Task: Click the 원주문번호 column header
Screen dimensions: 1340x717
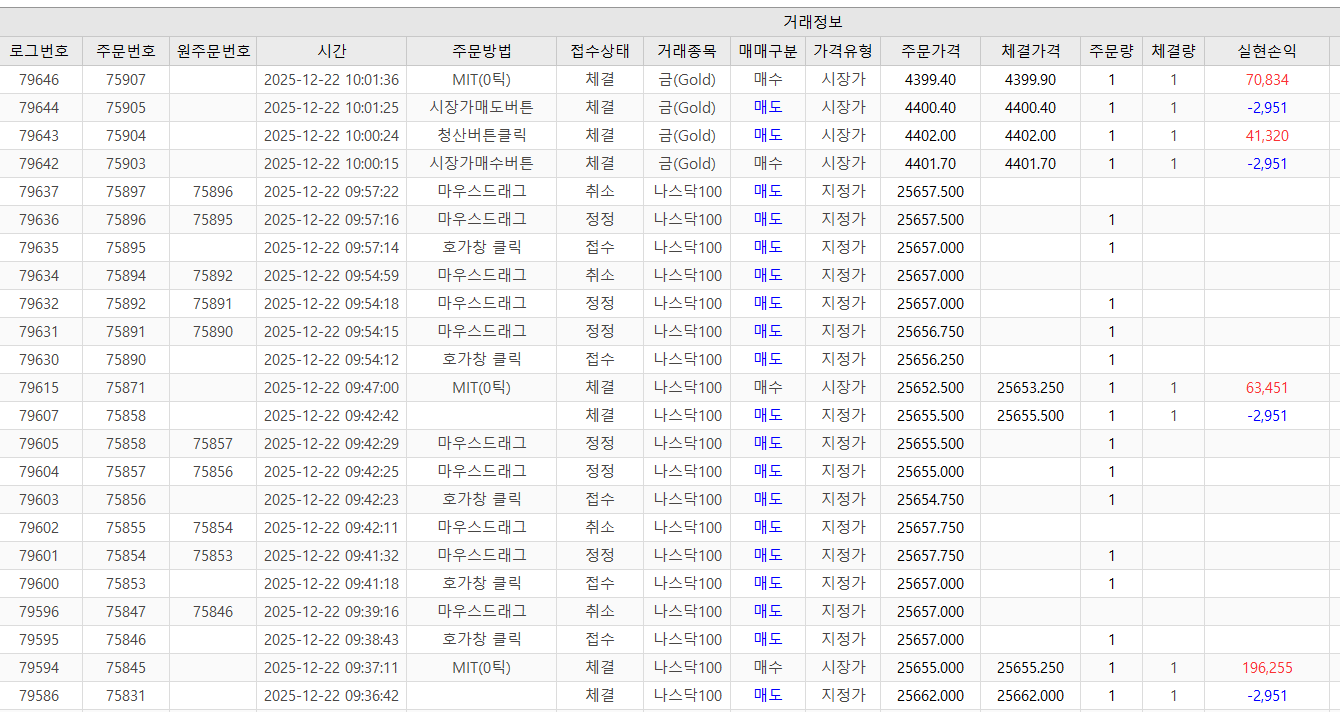Action: coord(213,51)
